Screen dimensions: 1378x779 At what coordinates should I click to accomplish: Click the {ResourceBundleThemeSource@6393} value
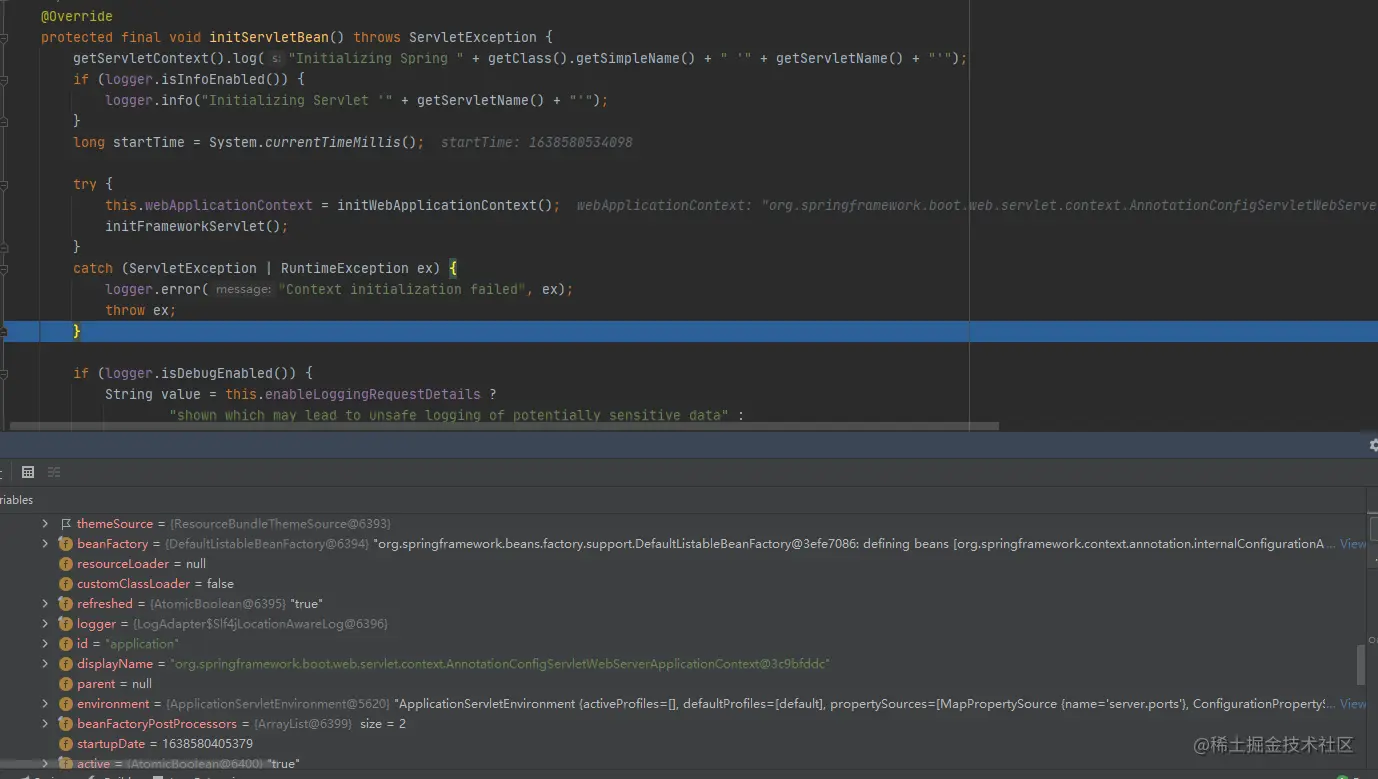tap(280, 524)
